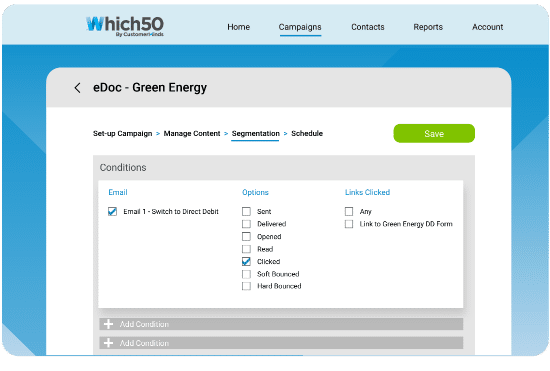Check the Hard Bounced option
The width and height of the screenshot is (550, 371).
point(246,286)
